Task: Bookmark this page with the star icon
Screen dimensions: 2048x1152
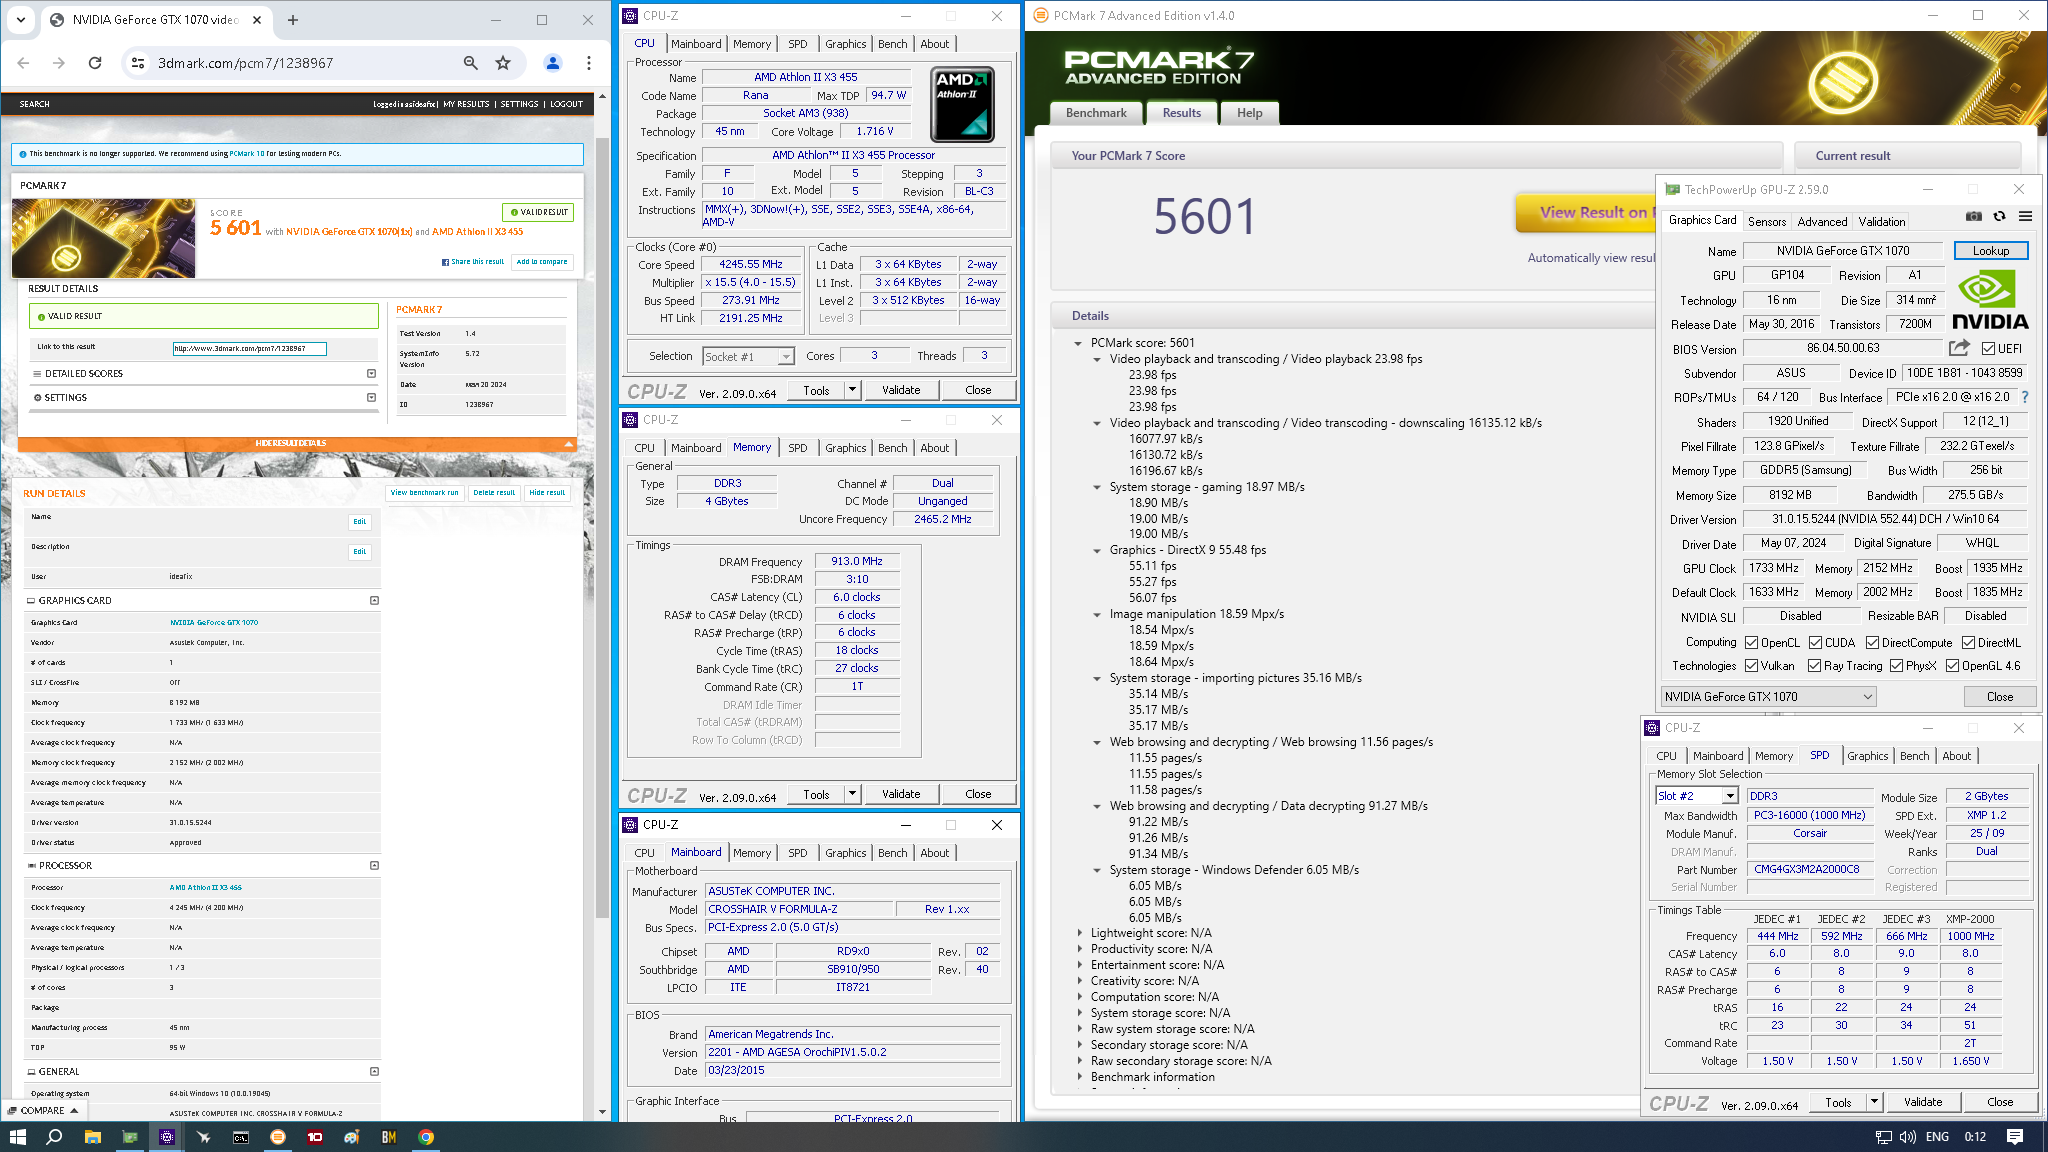Action: tap(503, 63)
